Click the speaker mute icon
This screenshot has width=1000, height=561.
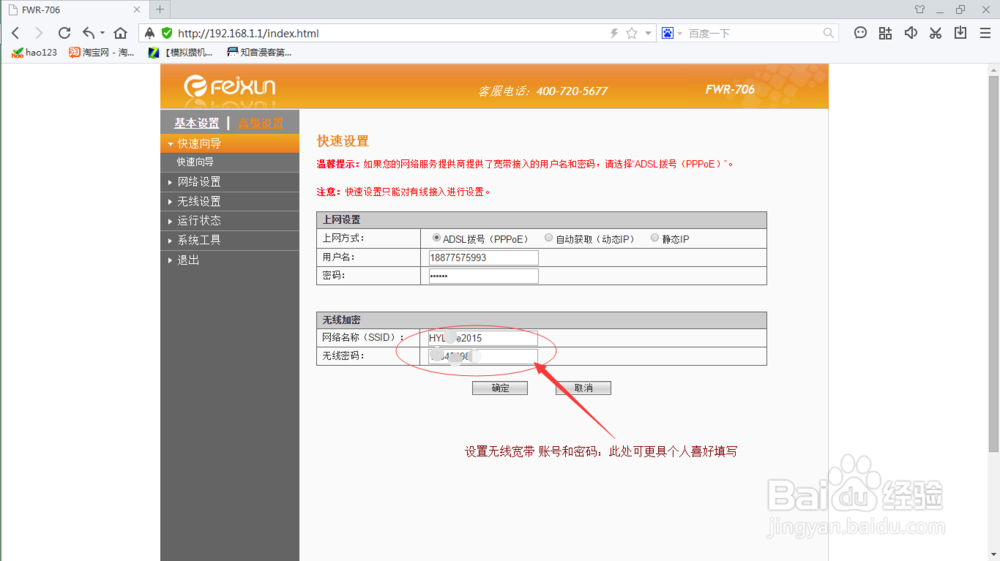911,33
